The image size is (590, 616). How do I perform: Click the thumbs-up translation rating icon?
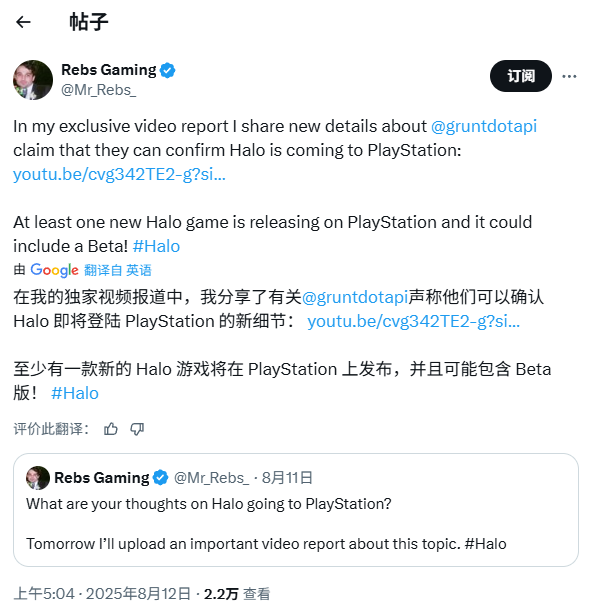coord(111,429)
